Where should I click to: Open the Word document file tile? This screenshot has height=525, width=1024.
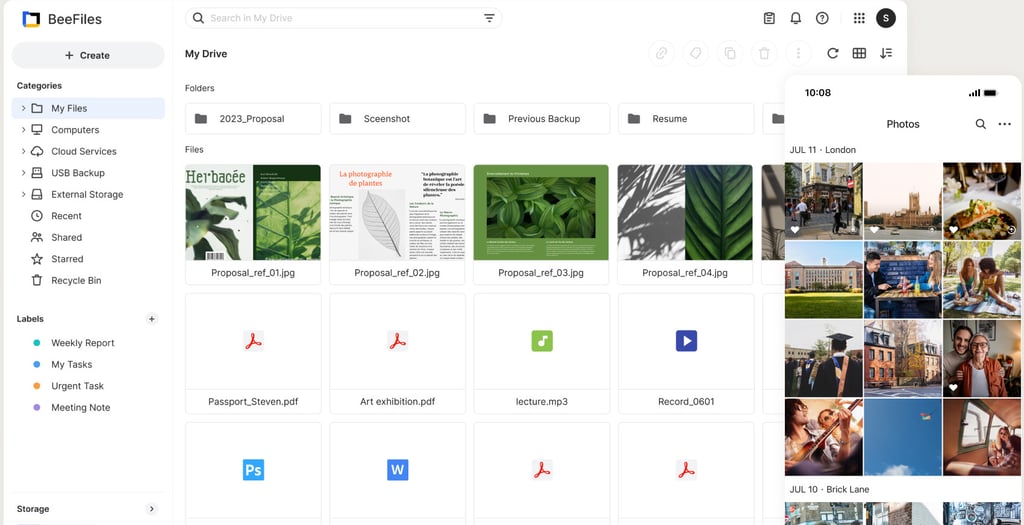click(x=398, y=473)
